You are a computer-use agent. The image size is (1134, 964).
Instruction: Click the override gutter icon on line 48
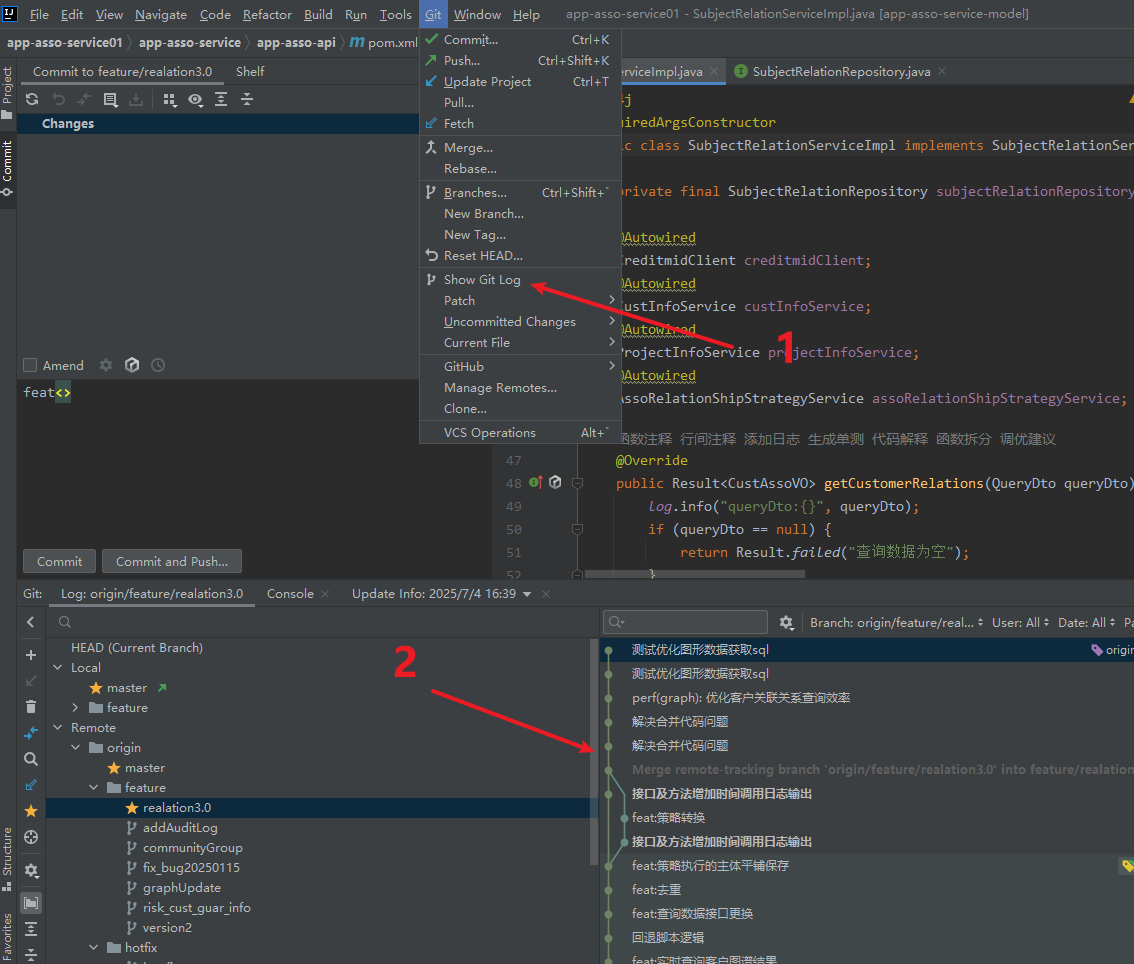536,482
